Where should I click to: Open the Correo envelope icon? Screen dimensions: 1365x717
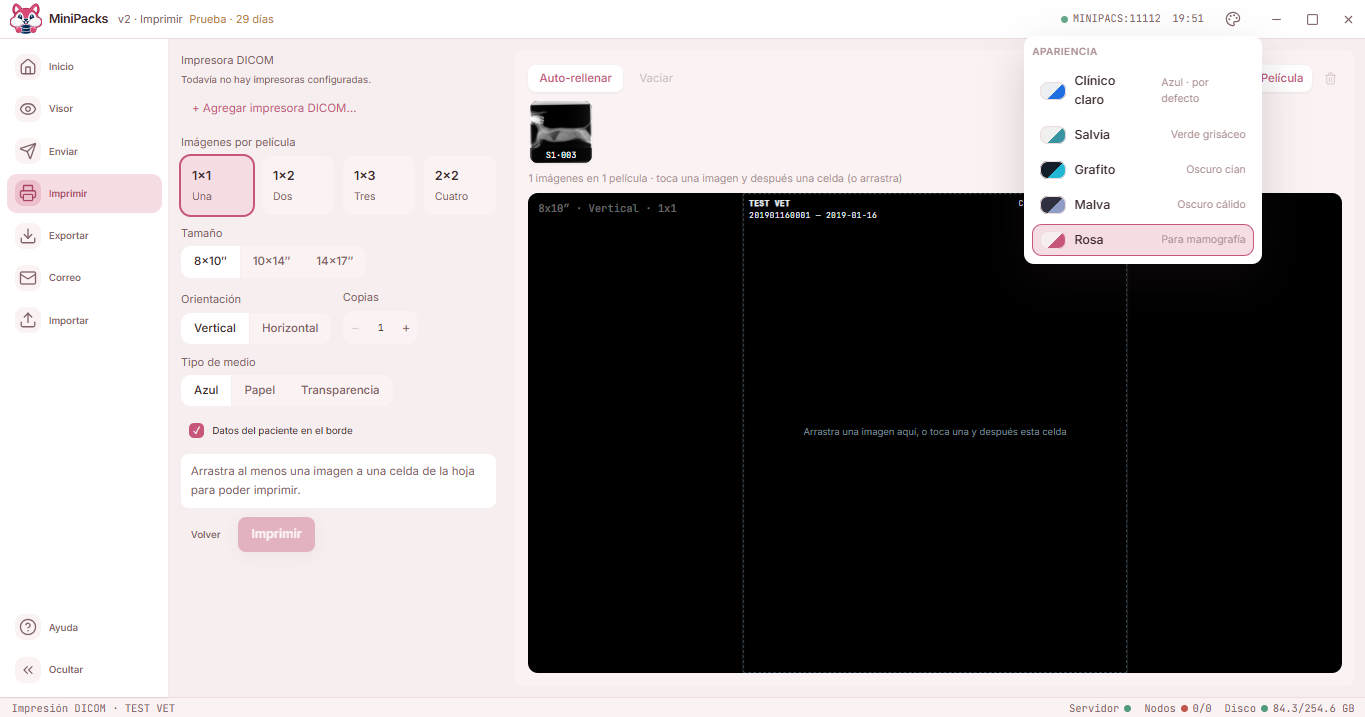point(28,278)
